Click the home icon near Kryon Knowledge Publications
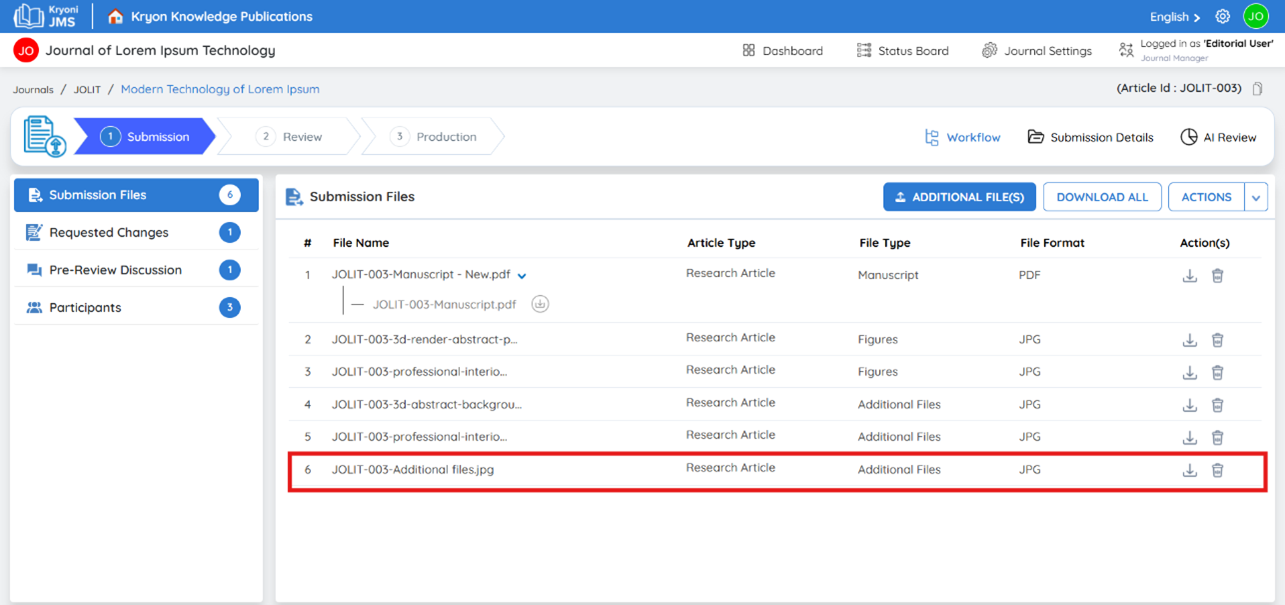Image resolution: width=1285 pixels, height=605 pixels. click(116, 16)
